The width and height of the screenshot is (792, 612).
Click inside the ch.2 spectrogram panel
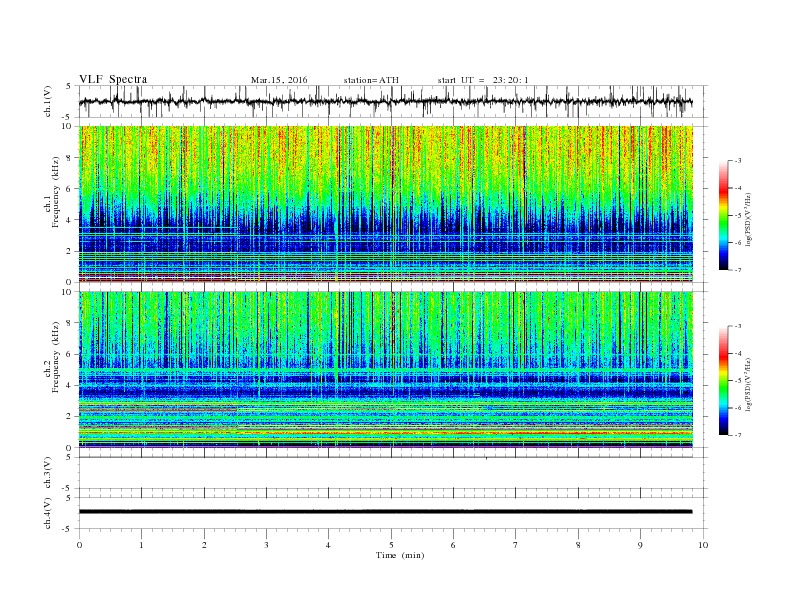[385, 370]
